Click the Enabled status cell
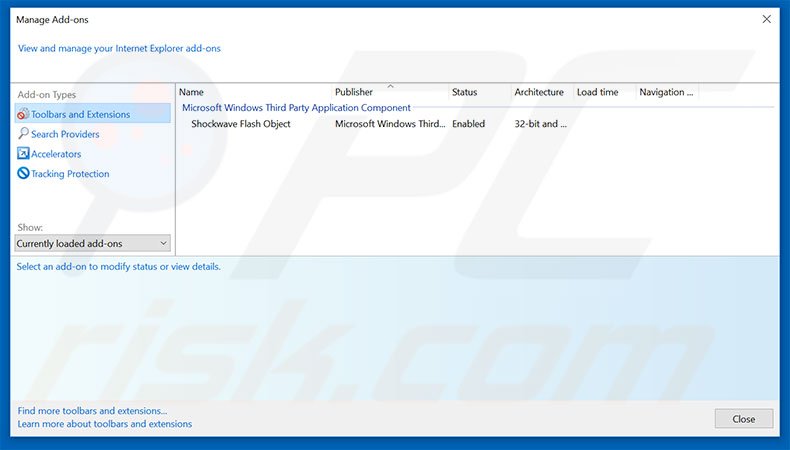The width and height of the screenshot is (790, 450). pos(469,124)
